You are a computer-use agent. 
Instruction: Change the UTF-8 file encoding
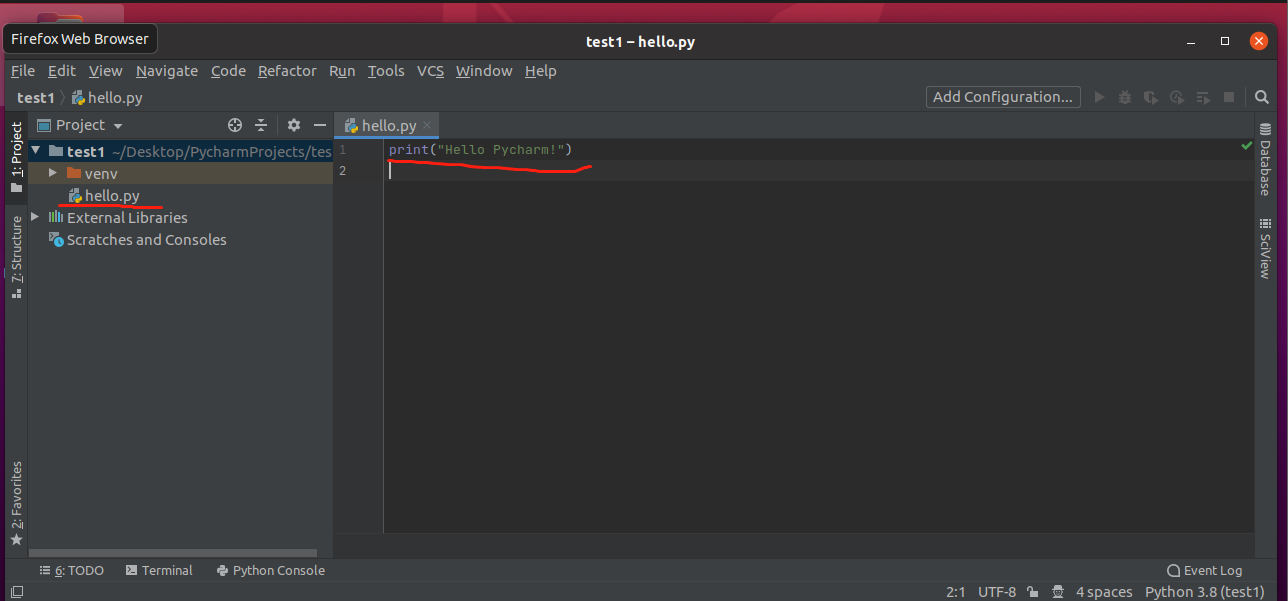[x=997, y=592]
